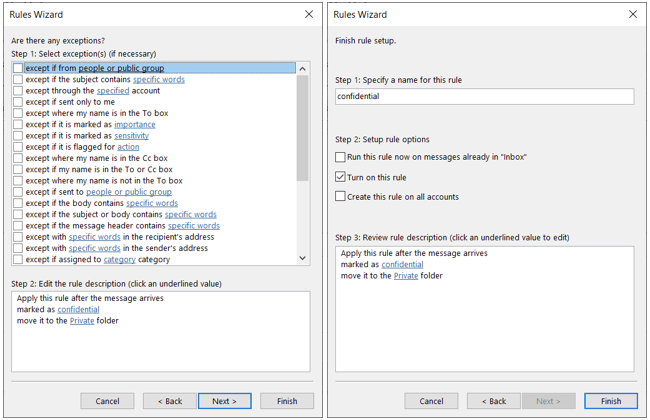The image size is (650, 420).
Task: Open 'specific words' link in subject contains exception
Action: pos(159,79)
